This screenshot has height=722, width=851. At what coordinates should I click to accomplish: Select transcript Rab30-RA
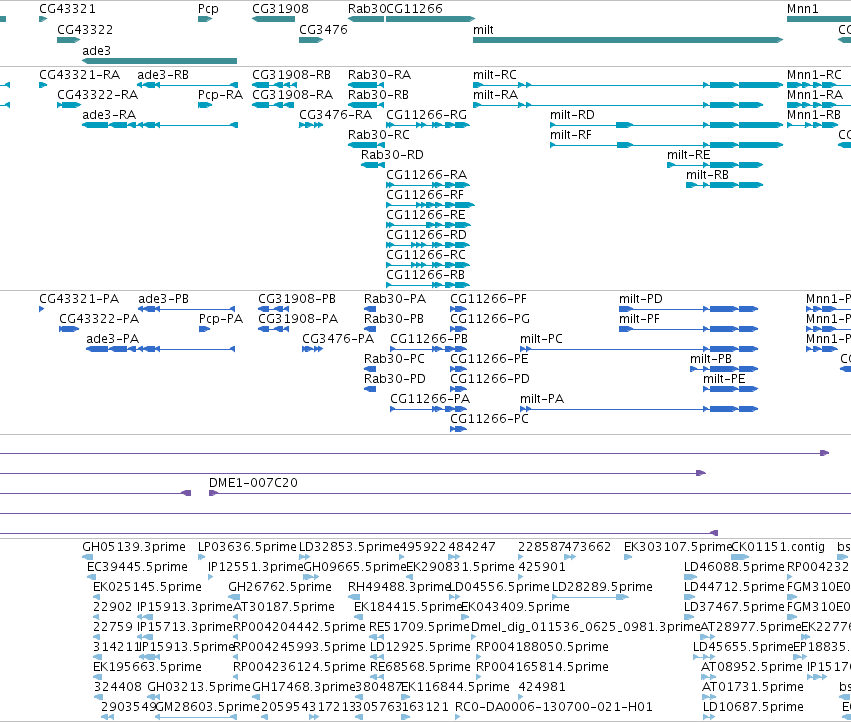pyautogui.click(x=366, y=85)
